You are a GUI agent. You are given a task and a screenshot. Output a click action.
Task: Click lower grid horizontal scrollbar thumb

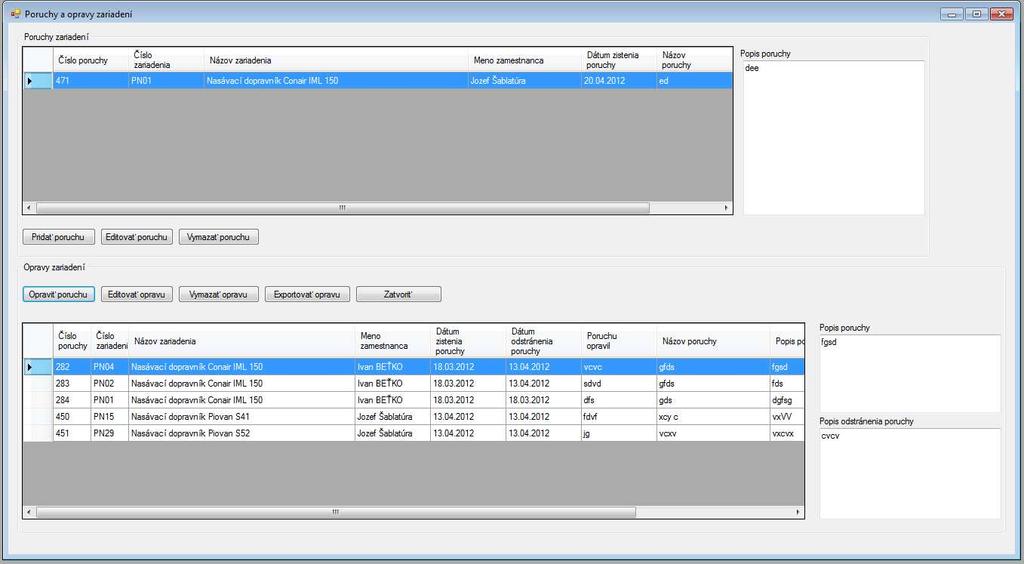tap(336, 512)
